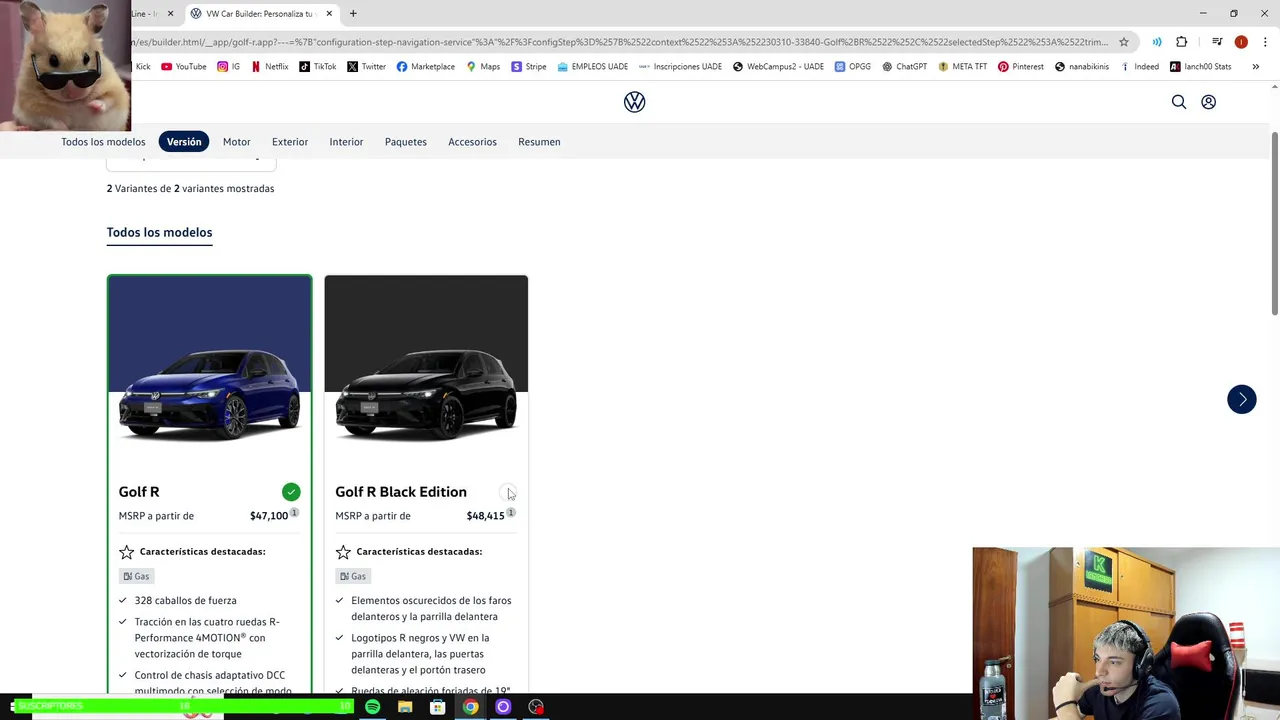Go to the Paquetes step
1280x720 pixels.
tap(406, 142)
